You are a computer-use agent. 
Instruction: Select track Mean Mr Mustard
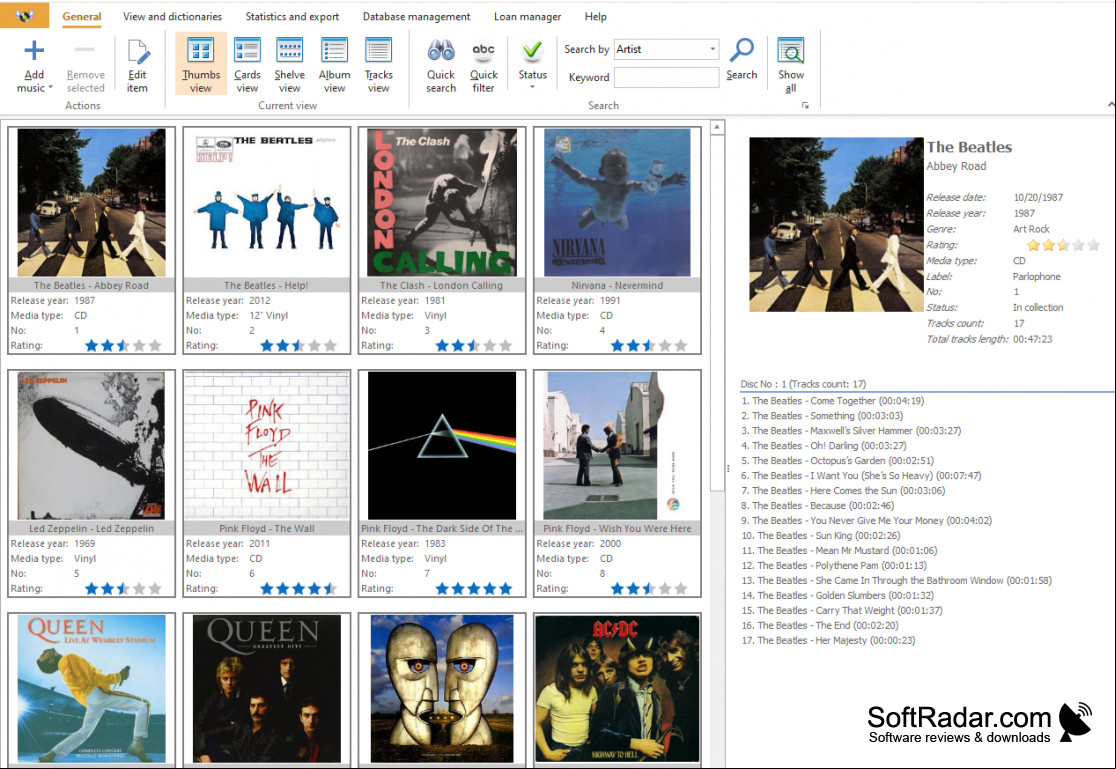pyautogui.click(x=839, y=550)
